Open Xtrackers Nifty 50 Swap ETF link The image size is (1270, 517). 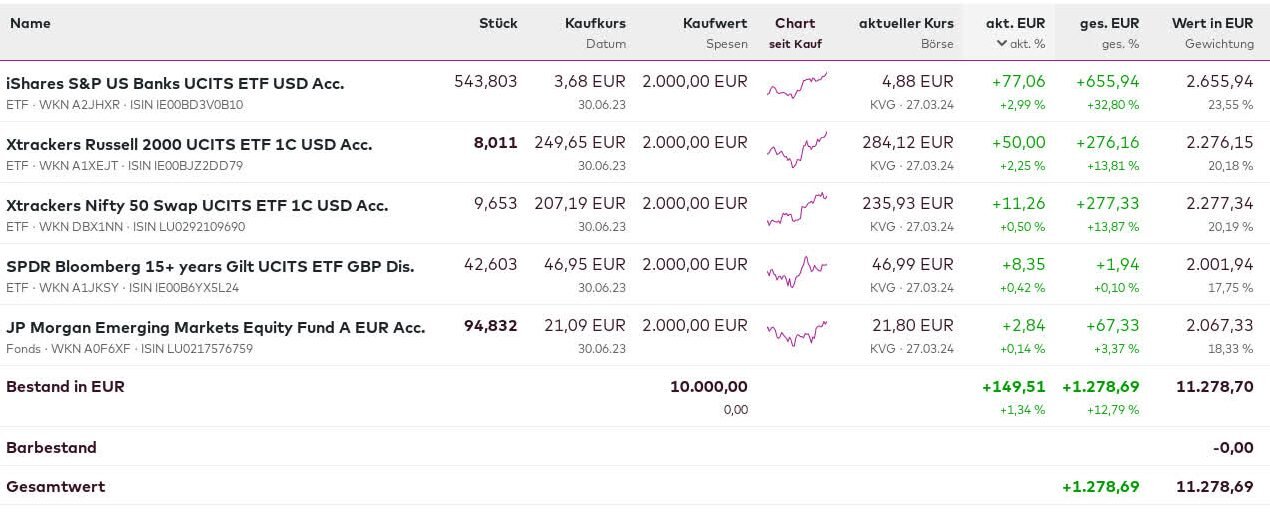point(197,206)
